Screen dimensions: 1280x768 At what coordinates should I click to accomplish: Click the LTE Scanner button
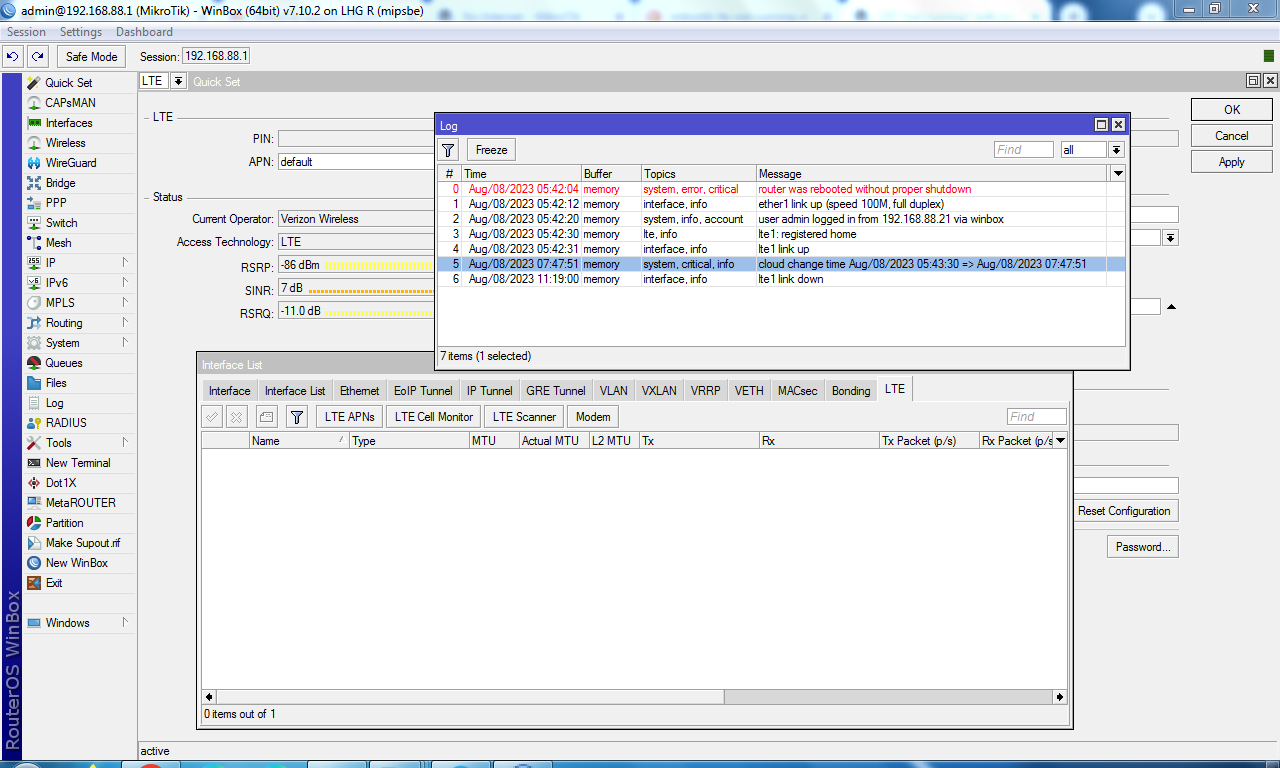(x=524, y=417)
